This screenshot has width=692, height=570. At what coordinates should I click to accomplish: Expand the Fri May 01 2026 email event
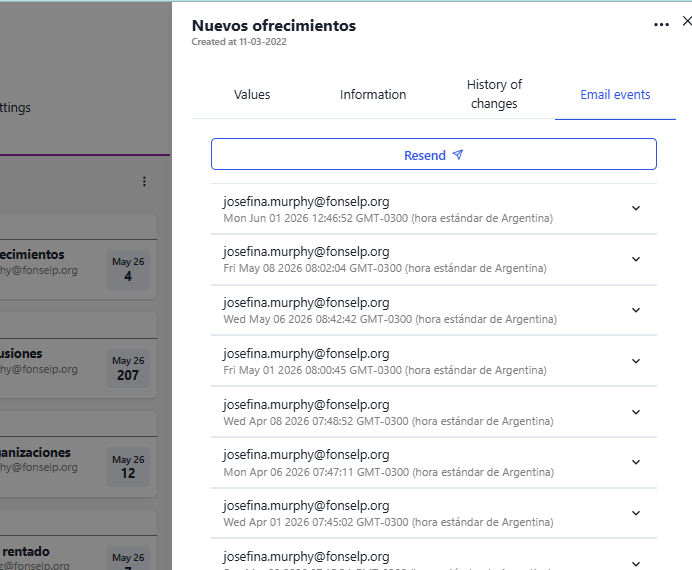(636, 361)
